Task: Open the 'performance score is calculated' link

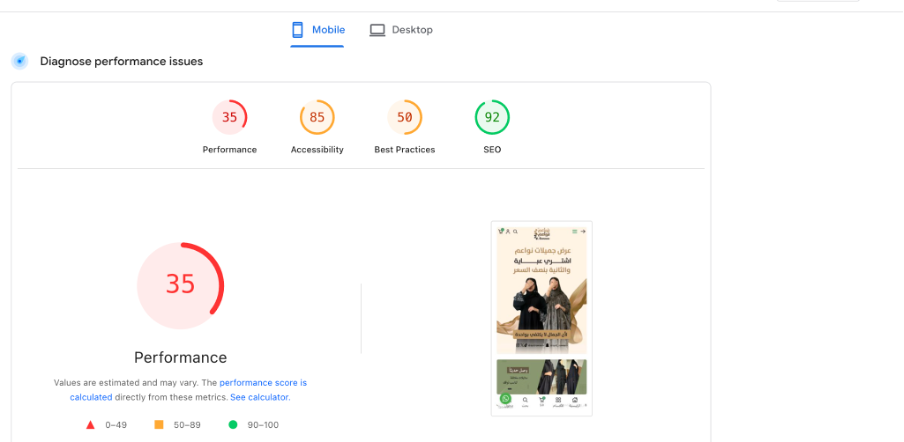Action: pyautogui.click(x=262, y=383)
